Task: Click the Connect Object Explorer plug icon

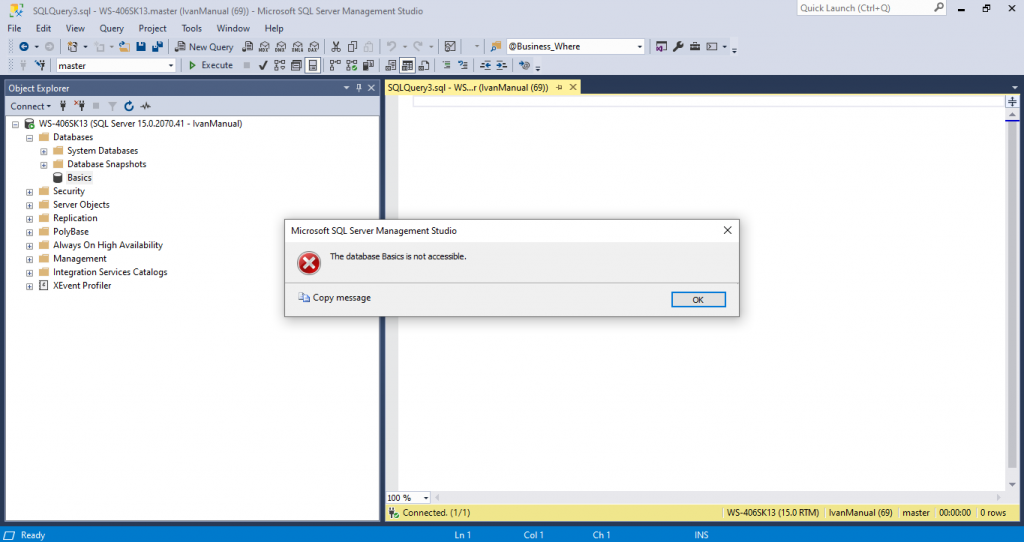Action: (63, 106)
